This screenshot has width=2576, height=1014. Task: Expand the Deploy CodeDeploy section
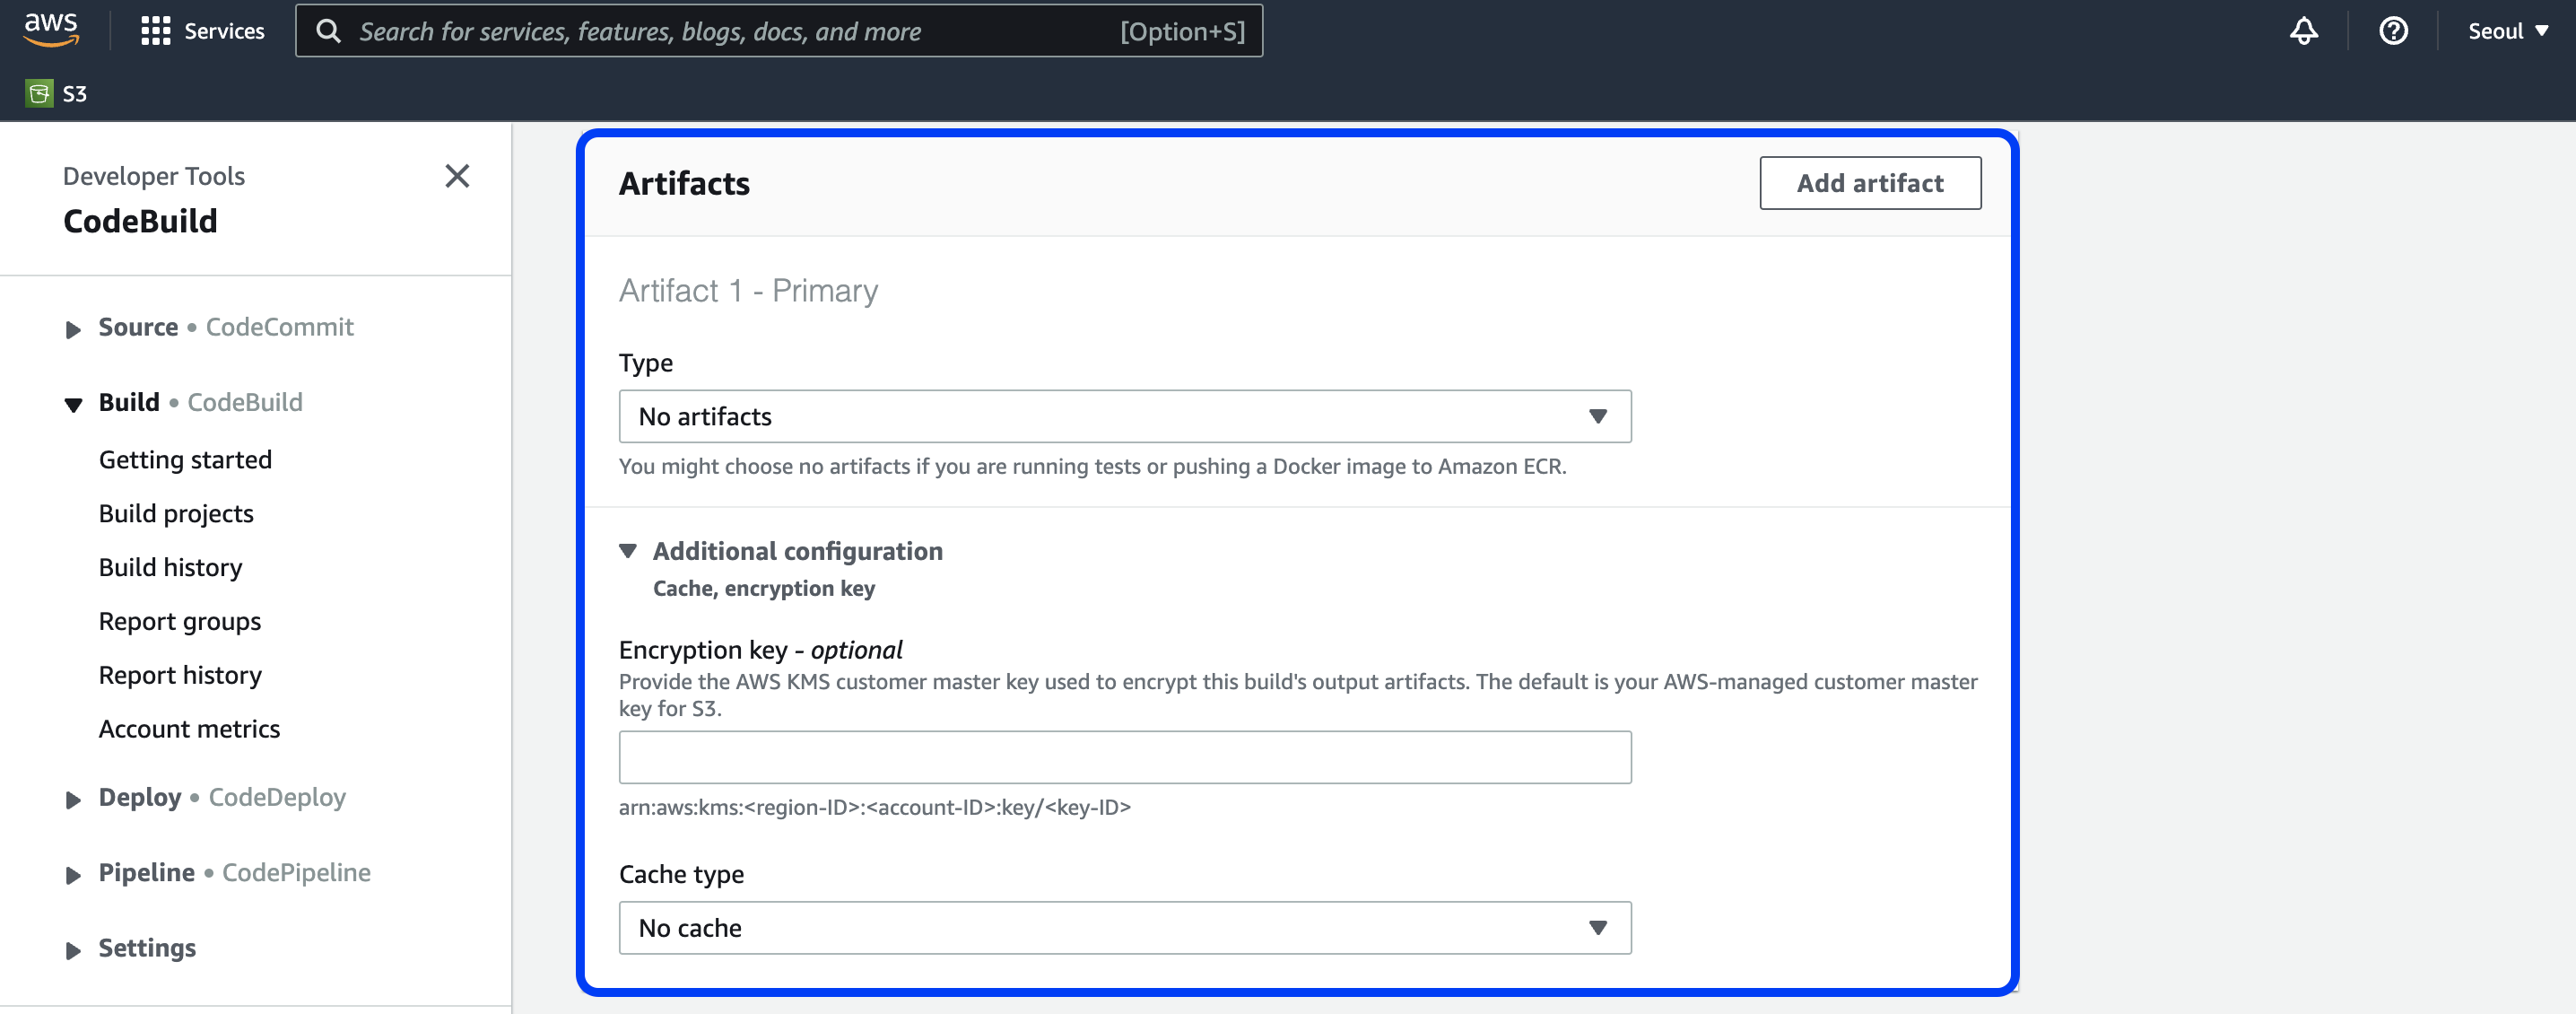[x=73, y=799]
